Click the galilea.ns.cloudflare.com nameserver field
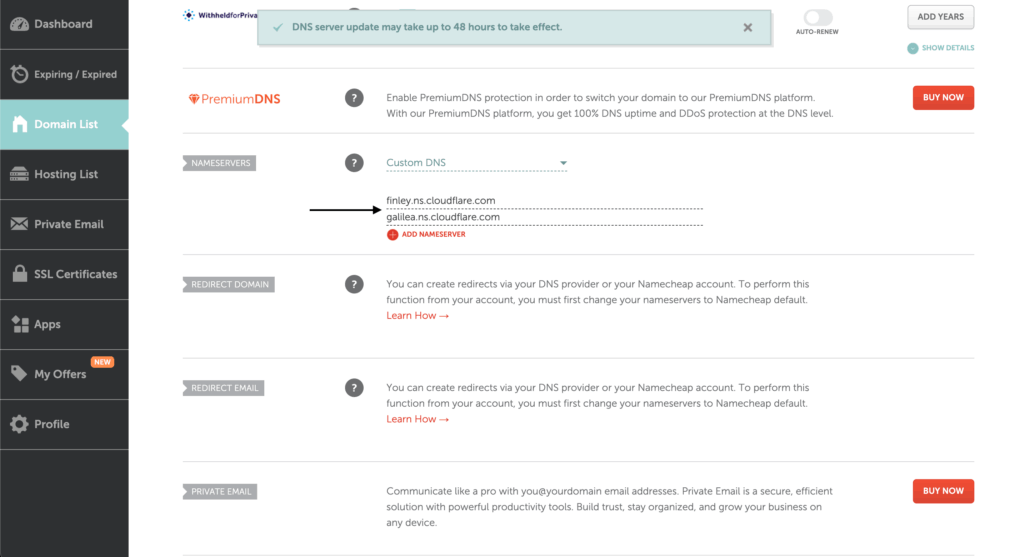This screenshot has width=1024, height=557. click(x=543, y=217)
